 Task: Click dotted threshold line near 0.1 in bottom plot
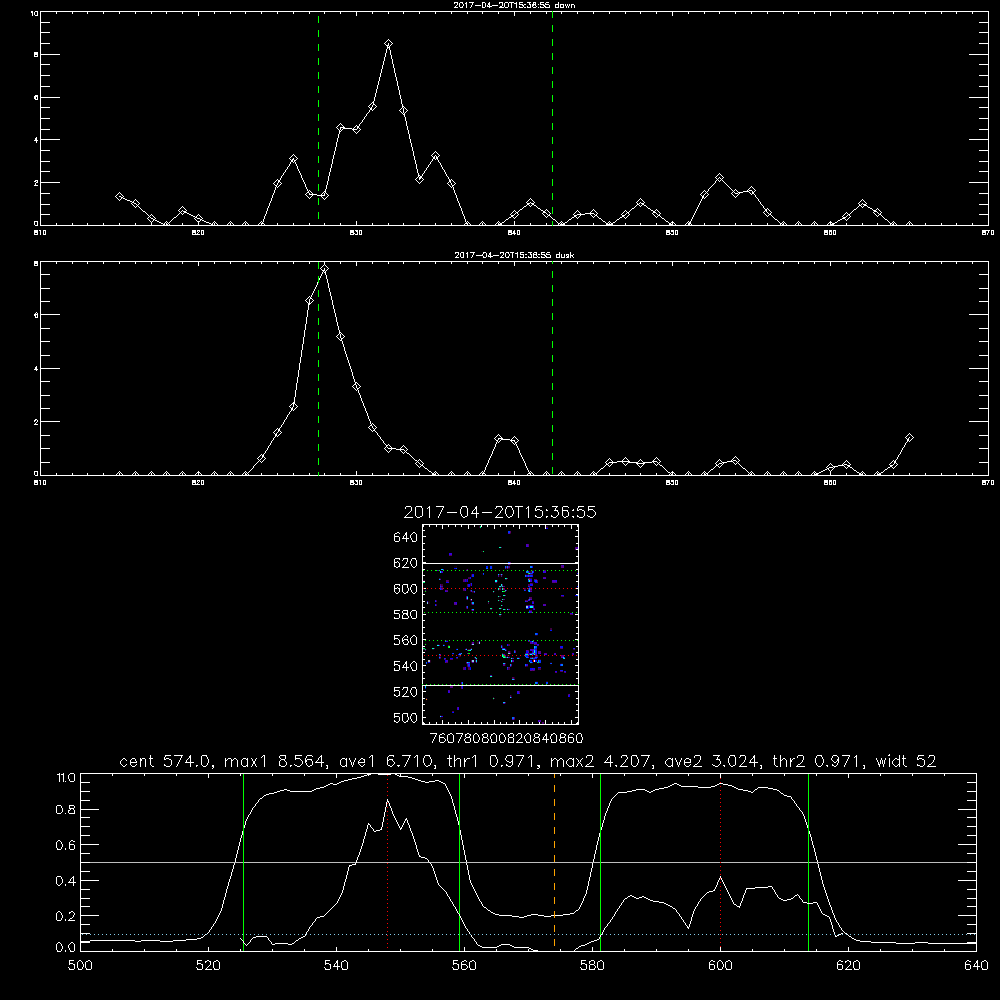point(529,934)
